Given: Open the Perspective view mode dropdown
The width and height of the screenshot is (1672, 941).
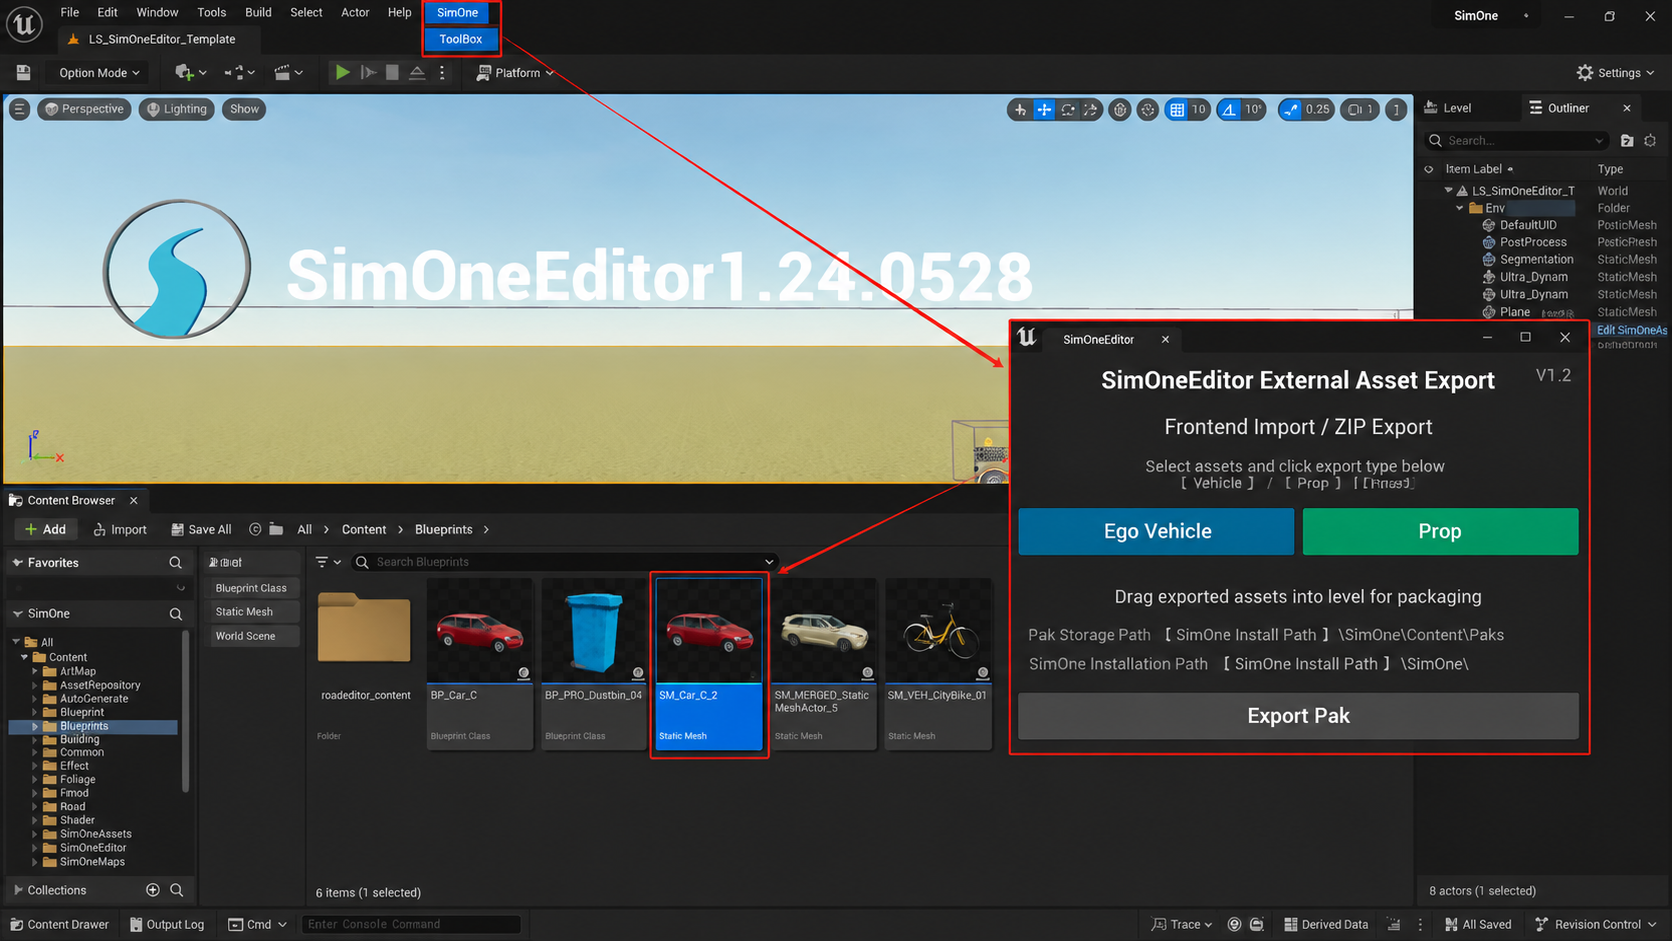Looking at the screenshot, I should click(84, 109).
